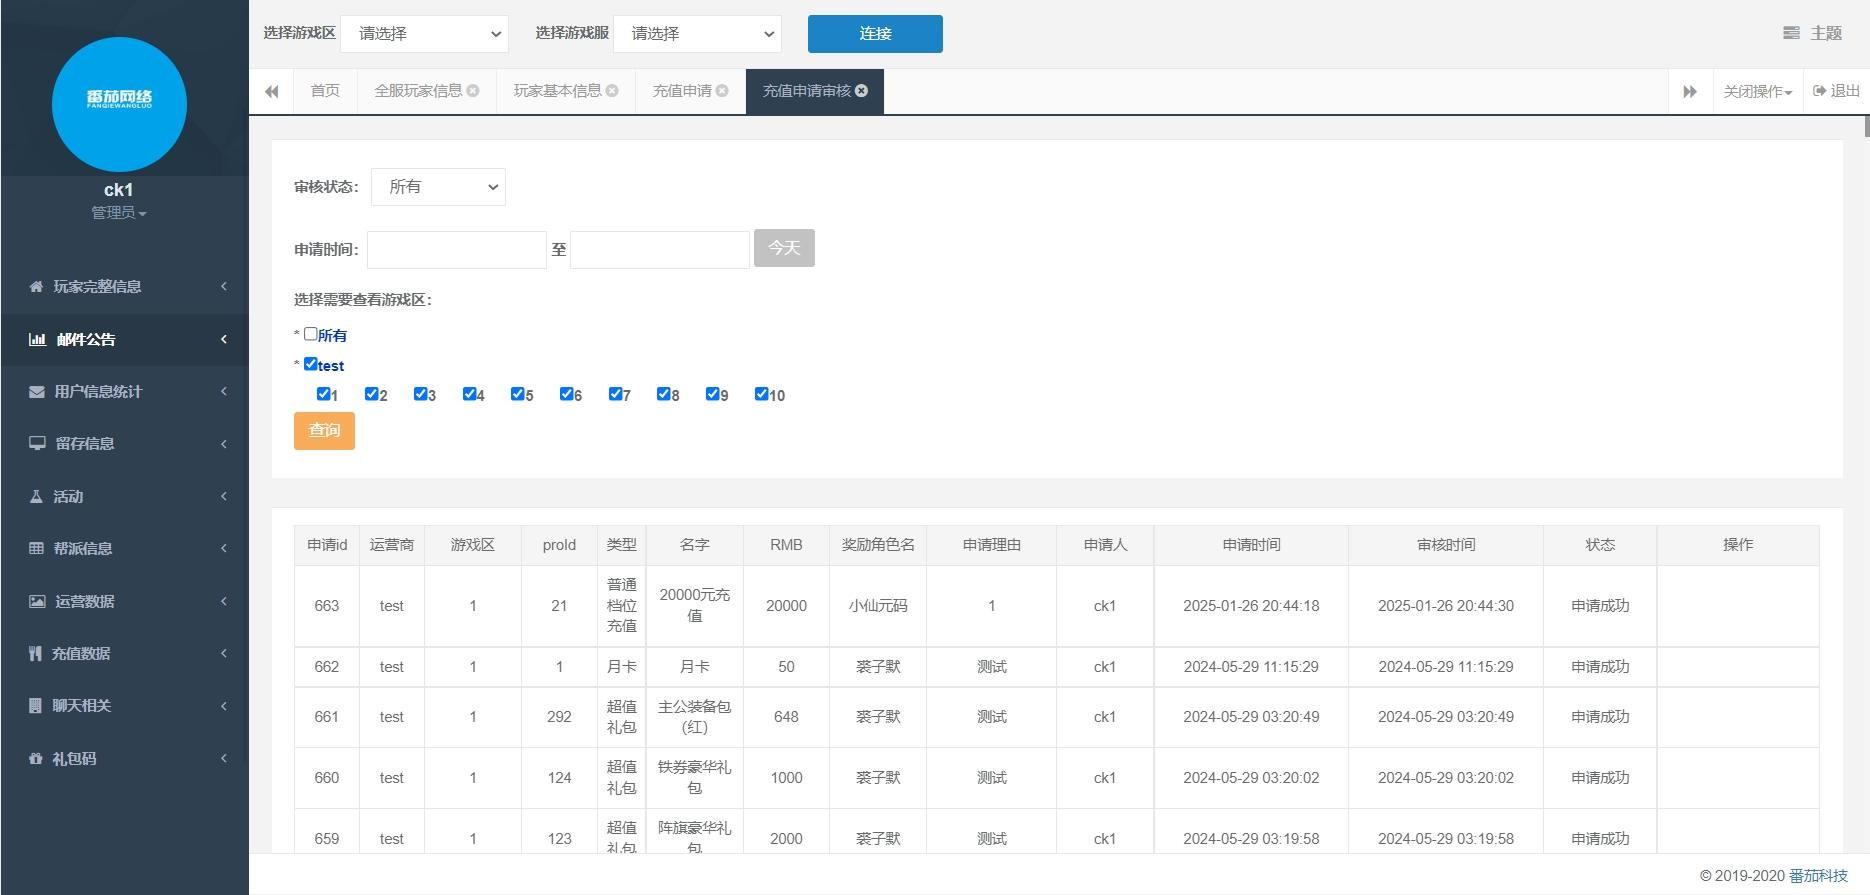The height and width of the screenshot is (895, 1870).
Task: Click the 主题 theme icon
Action: point(1791,33)
